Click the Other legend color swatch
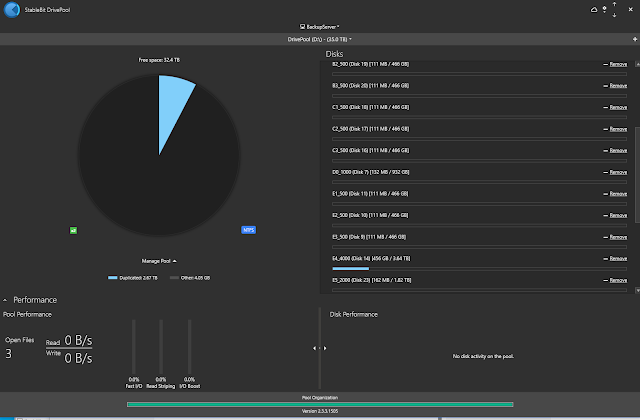 coord(174,278)
